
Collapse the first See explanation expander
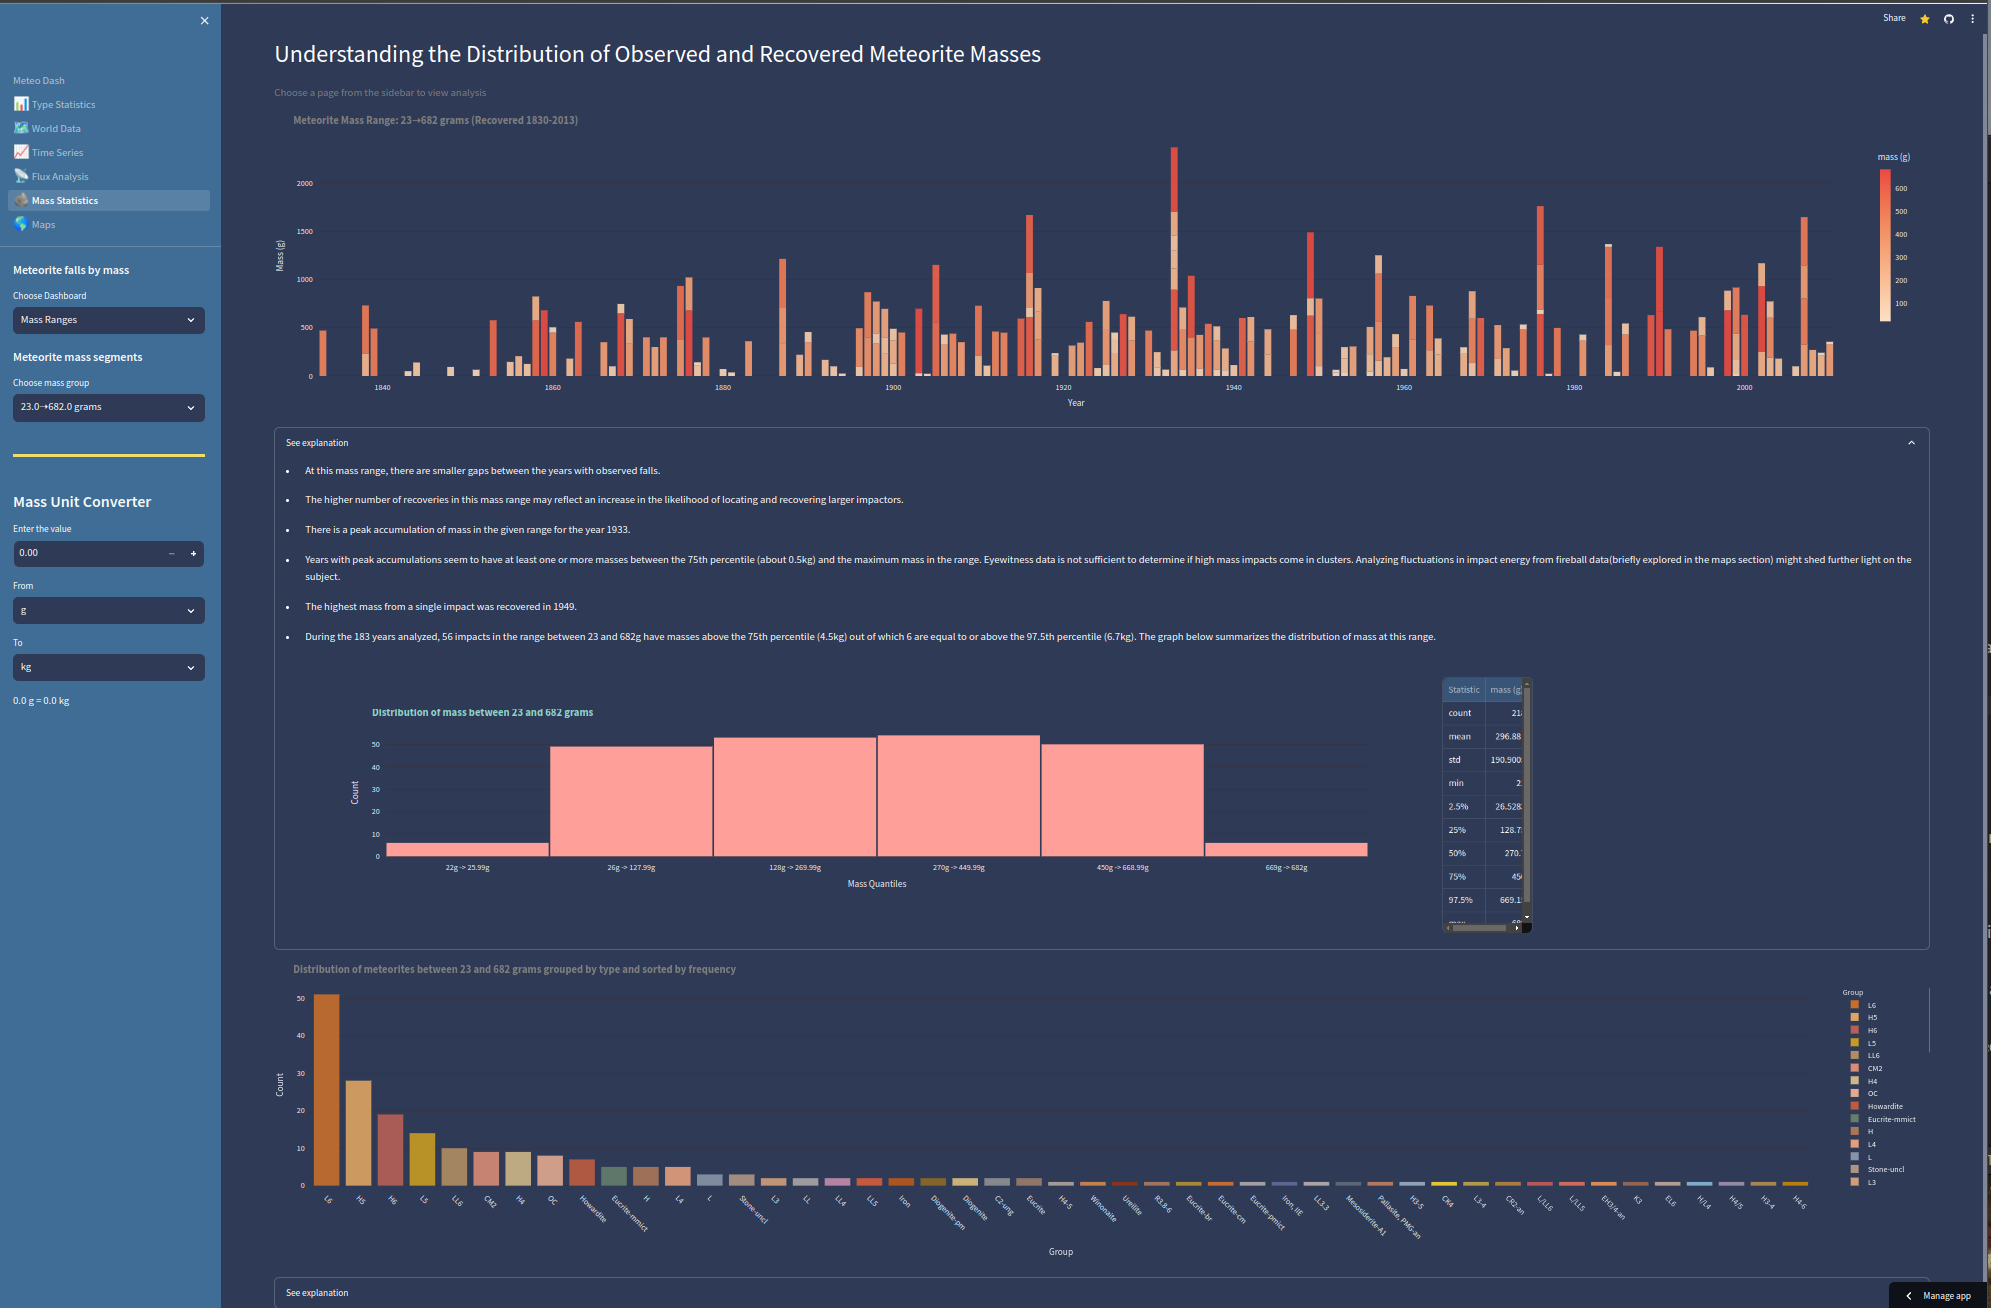coord(1101,443)
